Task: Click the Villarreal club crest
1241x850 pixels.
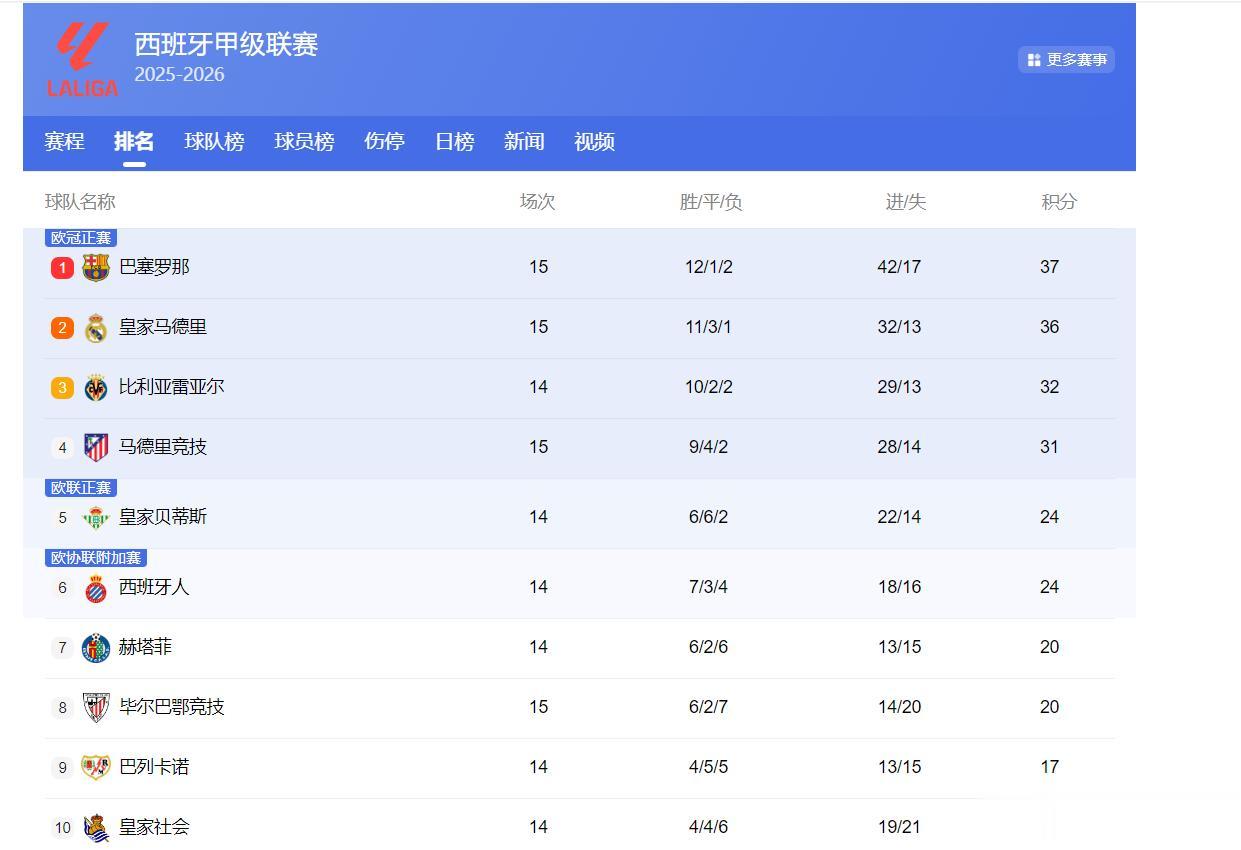Action: [96, 387]
